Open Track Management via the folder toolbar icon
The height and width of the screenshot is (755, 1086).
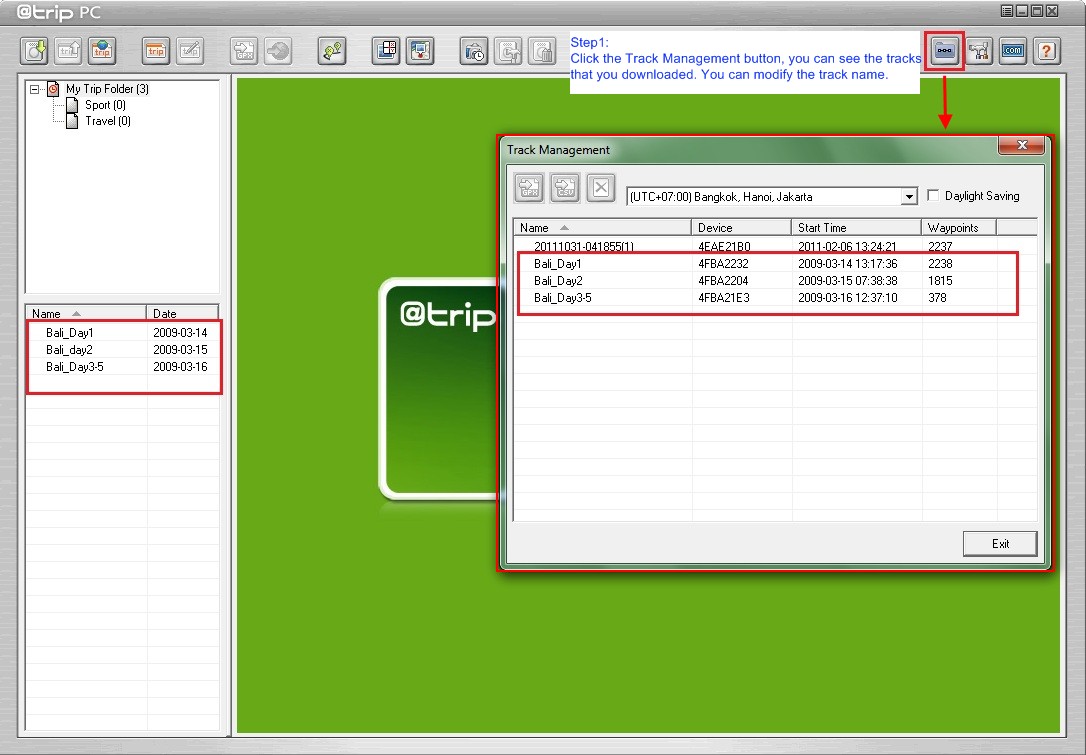(945, 51)
